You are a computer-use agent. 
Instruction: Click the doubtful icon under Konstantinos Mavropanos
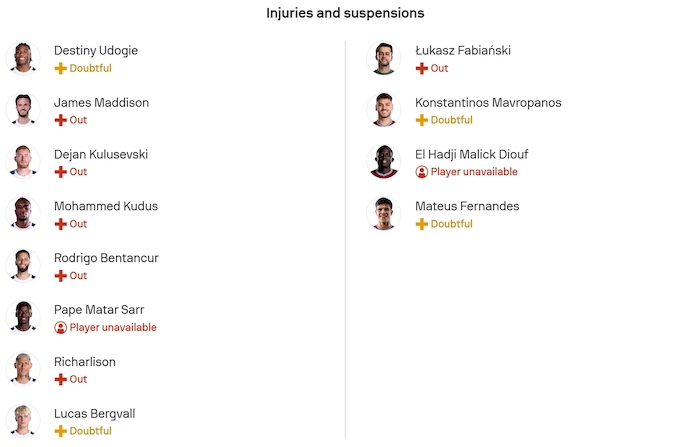point(421,120)
